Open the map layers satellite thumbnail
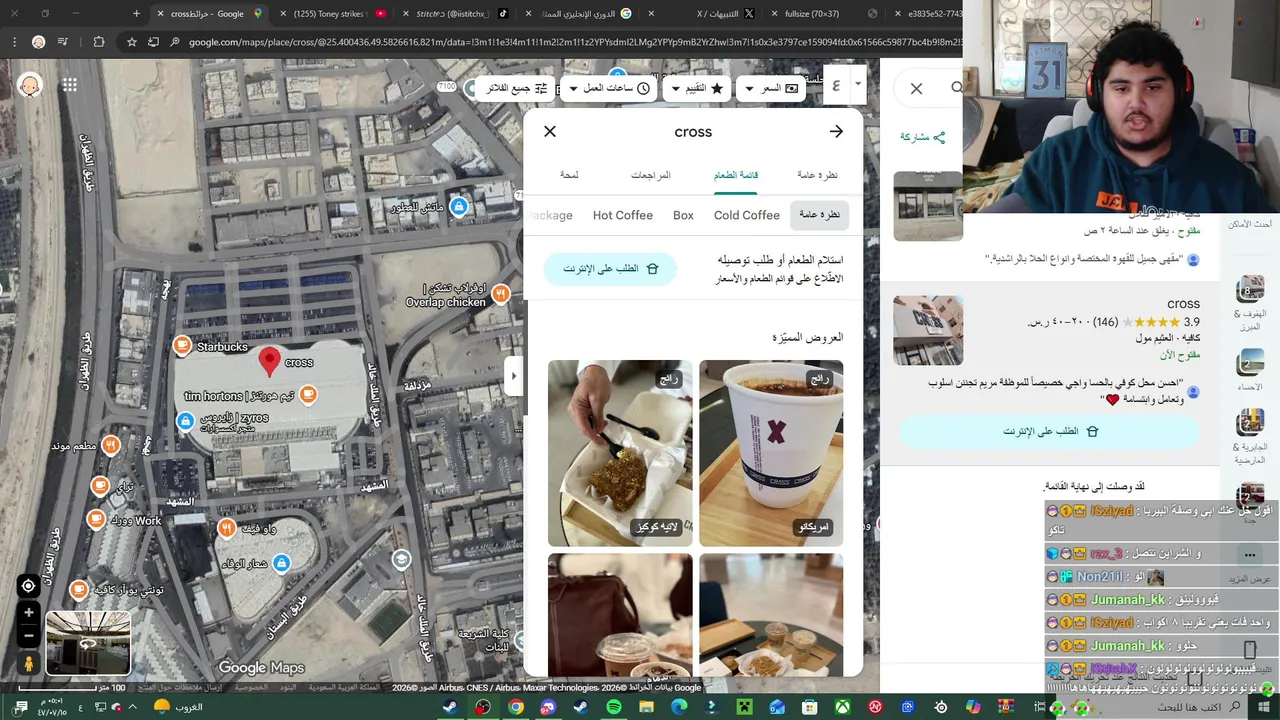The height and width of the screenshot is (720, 1280). [x=88, y=643]
